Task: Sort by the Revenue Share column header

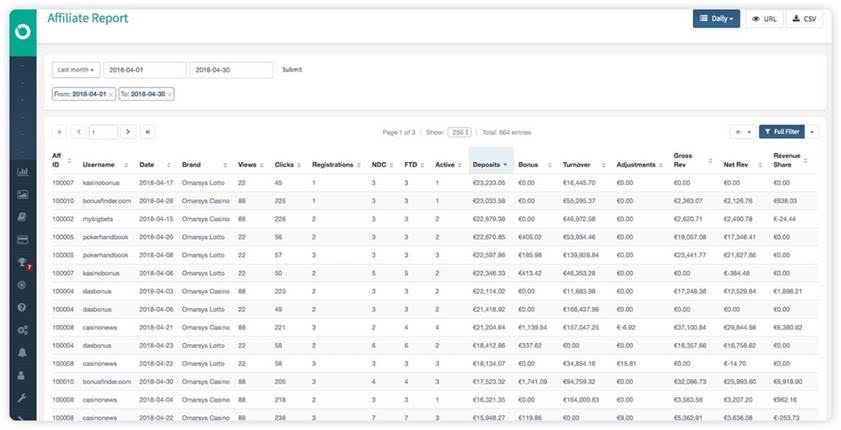Action: coord(791,160)
